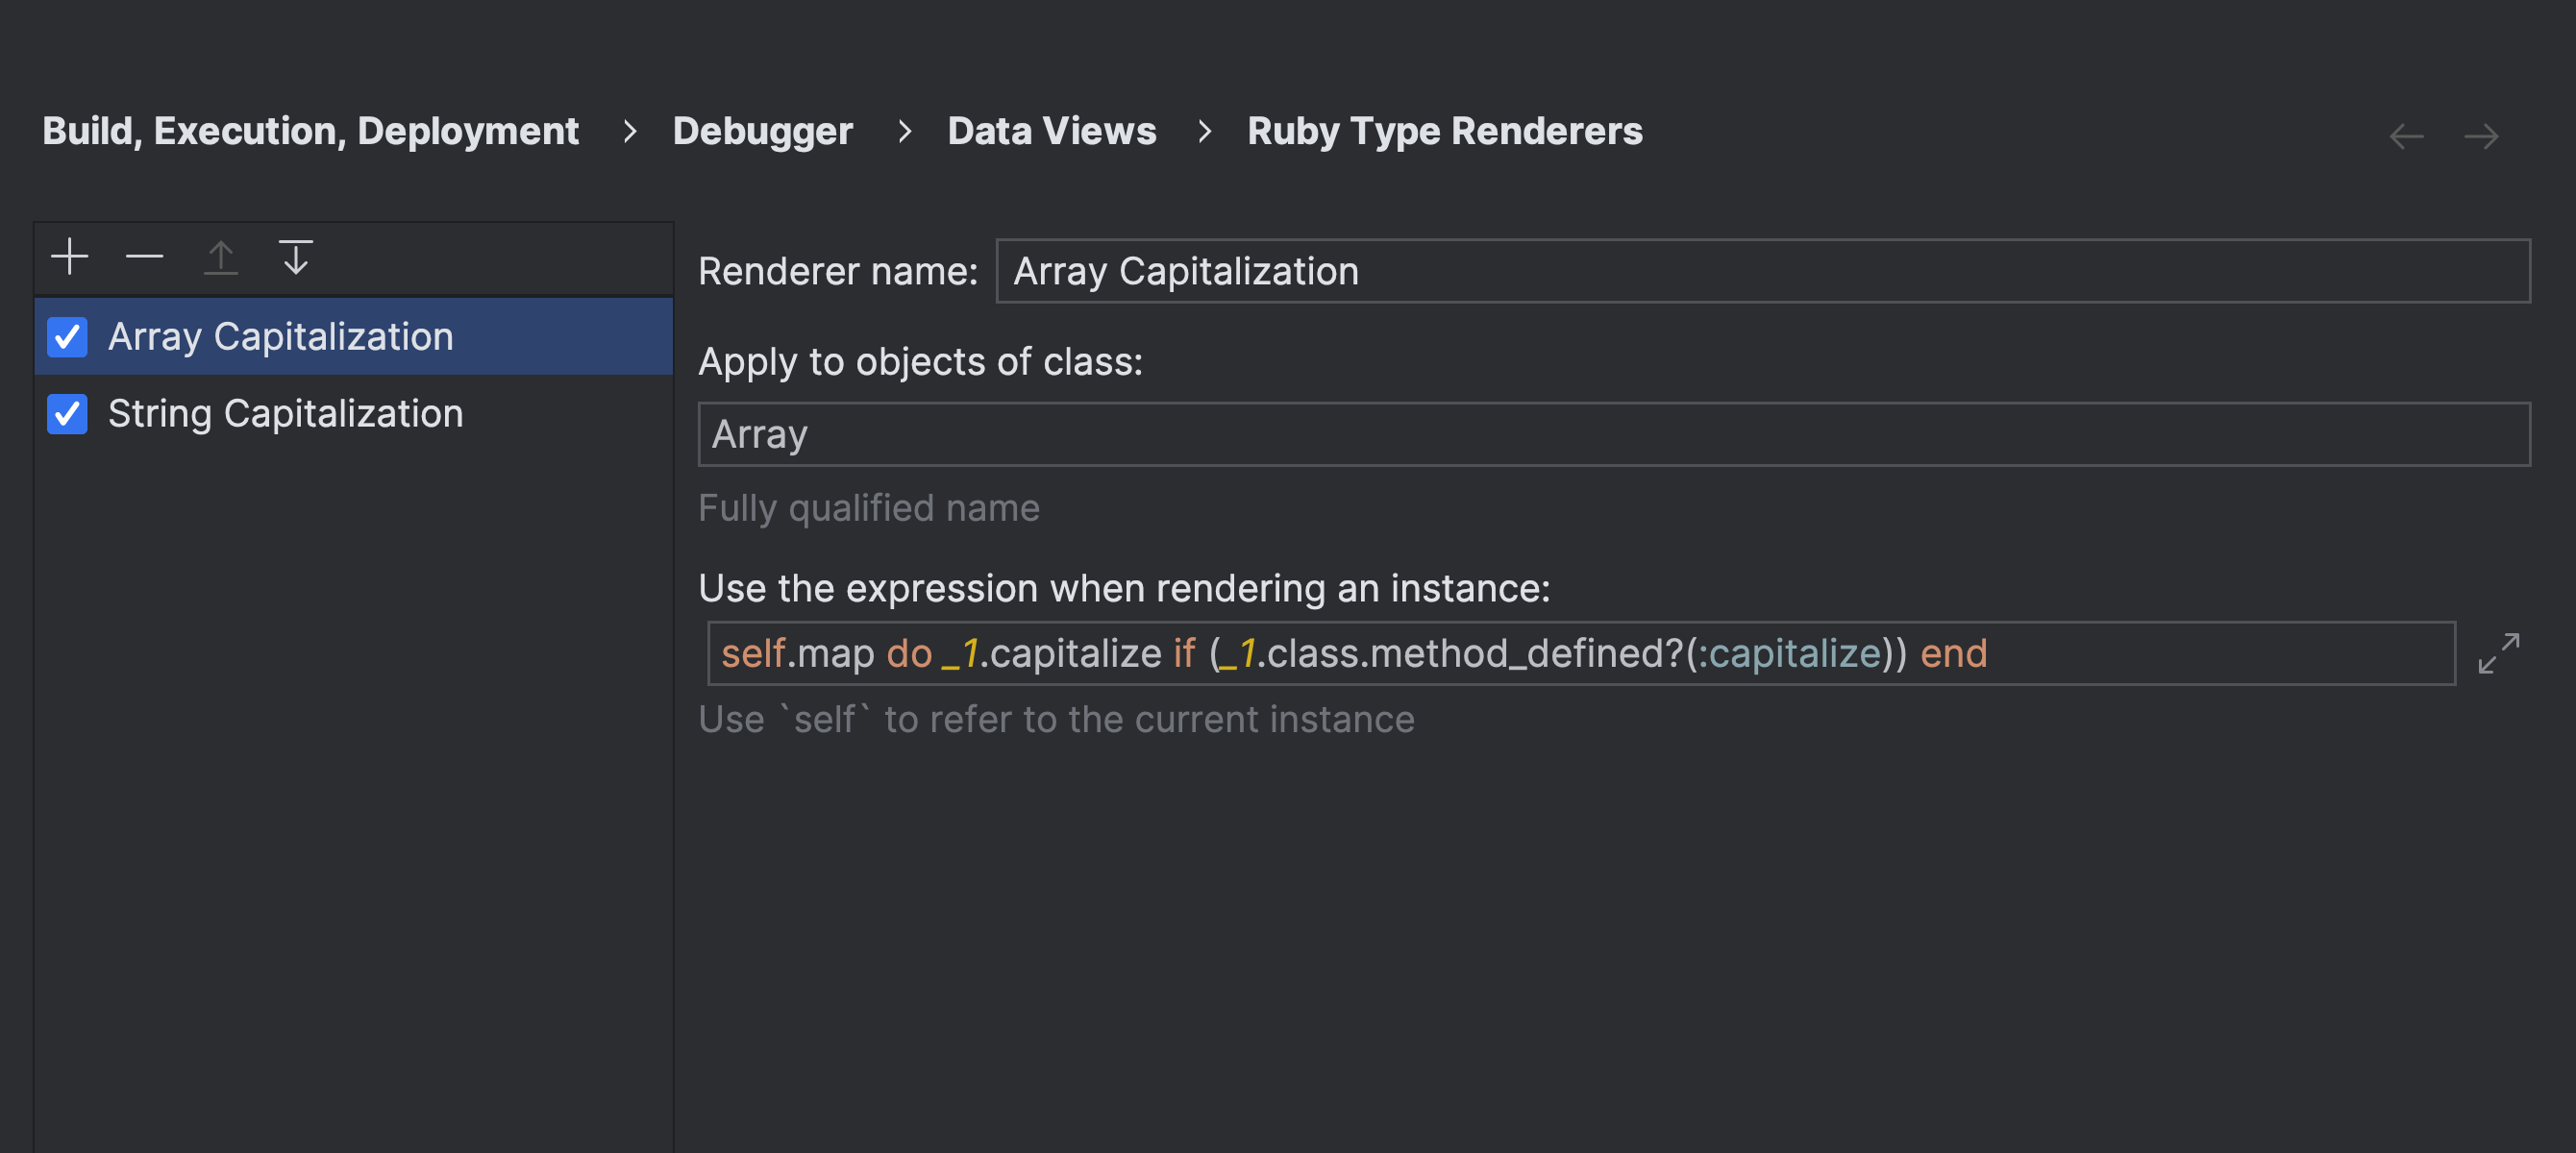Click the Ruby Type Renderers breadcrumb
This screenshot has width=2576, height=1153.
coord(1444,131)
